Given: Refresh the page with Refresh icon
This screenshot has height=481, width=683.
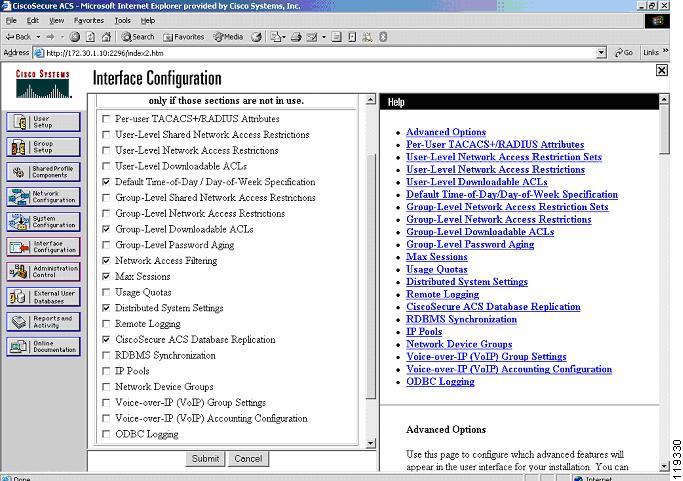Looking at the screenshot, I should 91,37.
